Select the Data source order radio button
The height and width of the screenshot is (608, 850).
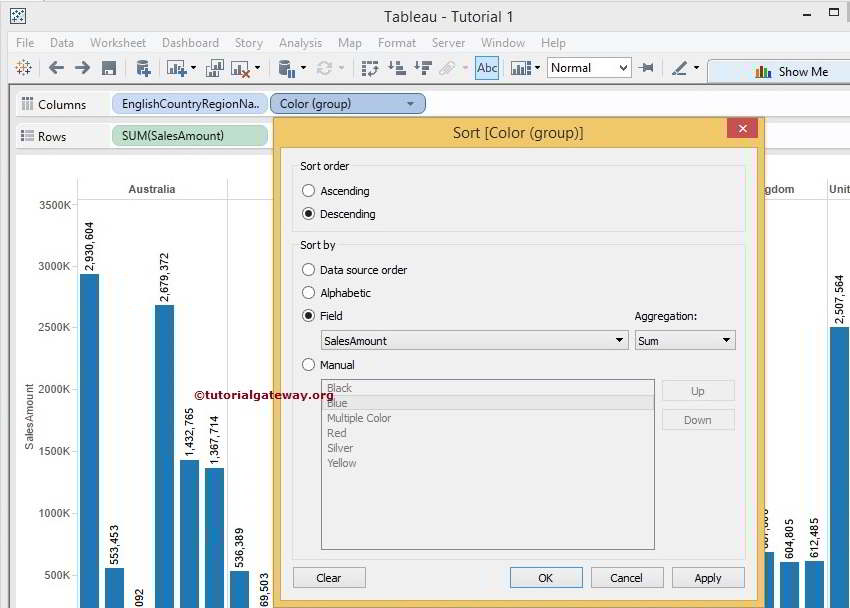point(309,270)
